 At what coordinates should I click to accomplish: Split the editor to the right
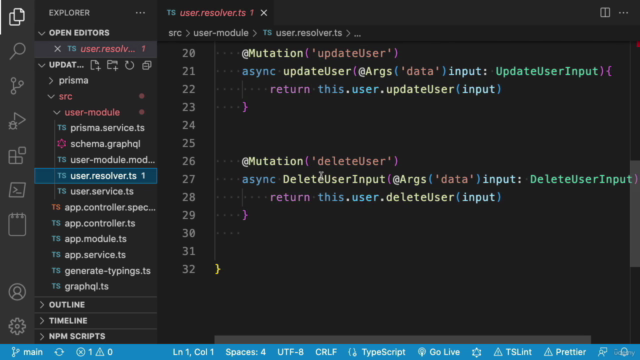coord(605,13)
